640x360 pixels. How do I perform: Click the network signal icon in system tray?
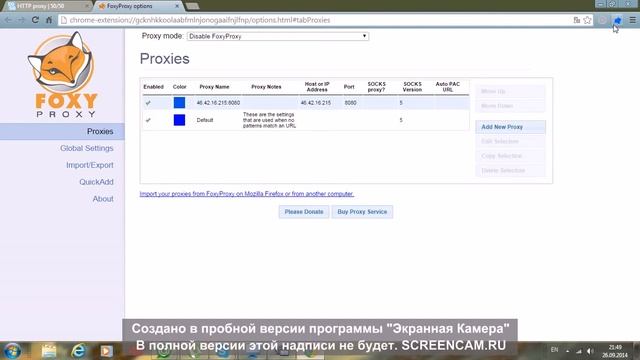(x=579, y=351)
